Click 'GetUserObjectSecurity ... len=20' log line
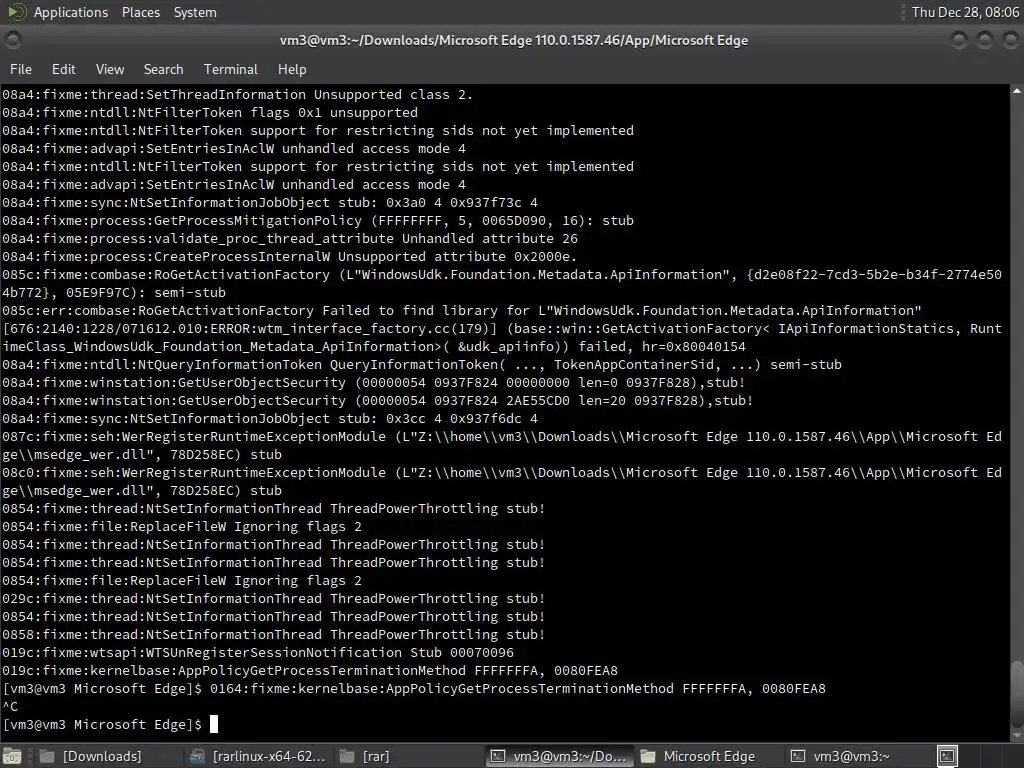Screen dimensions: 1024x768 377,401
